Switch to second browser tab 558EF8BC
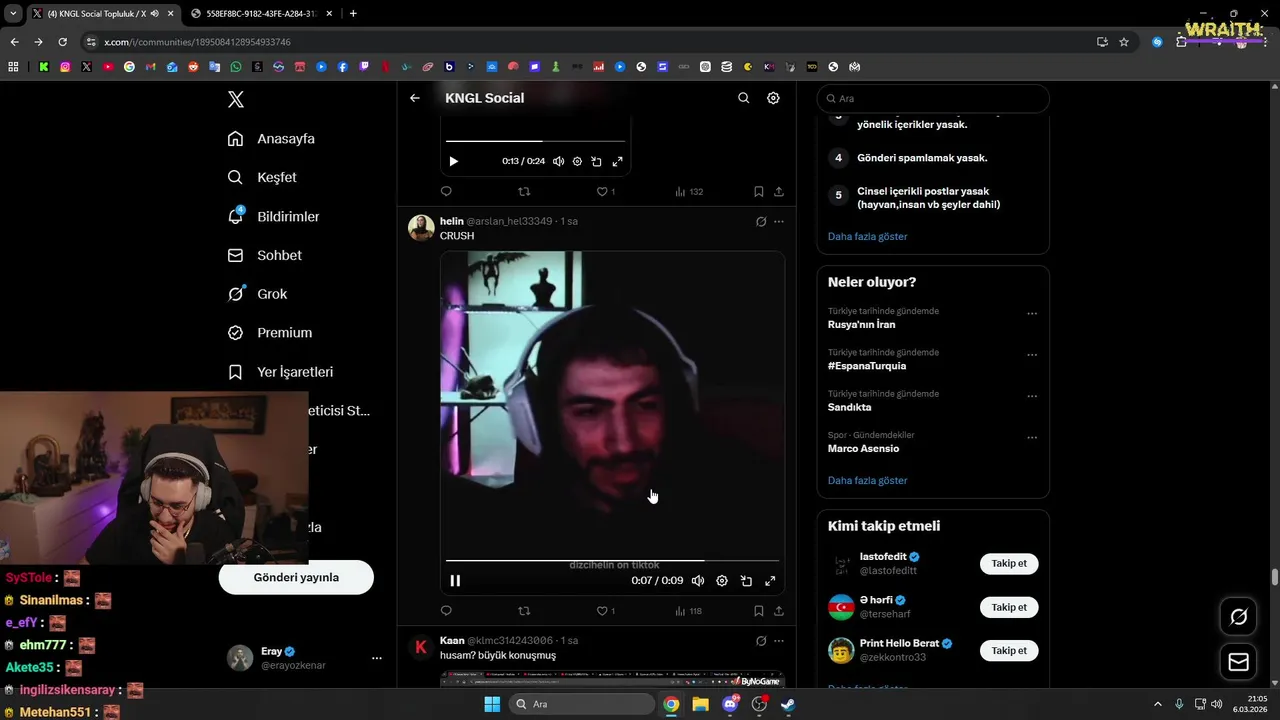This screenshot has width=1280, height=720. [x=262, y=14]
